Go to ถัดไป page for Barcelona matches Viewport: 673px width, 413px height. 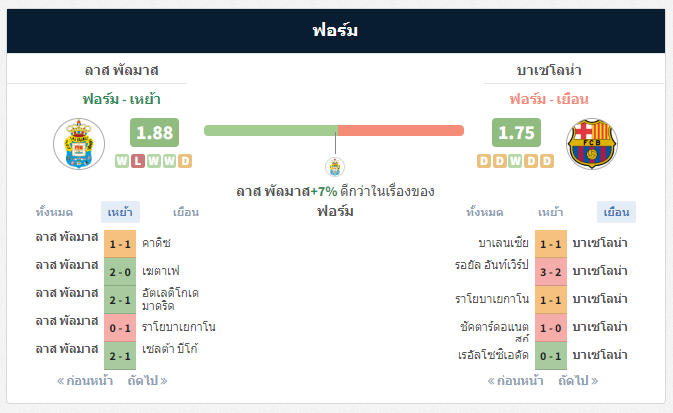(578, 381)
